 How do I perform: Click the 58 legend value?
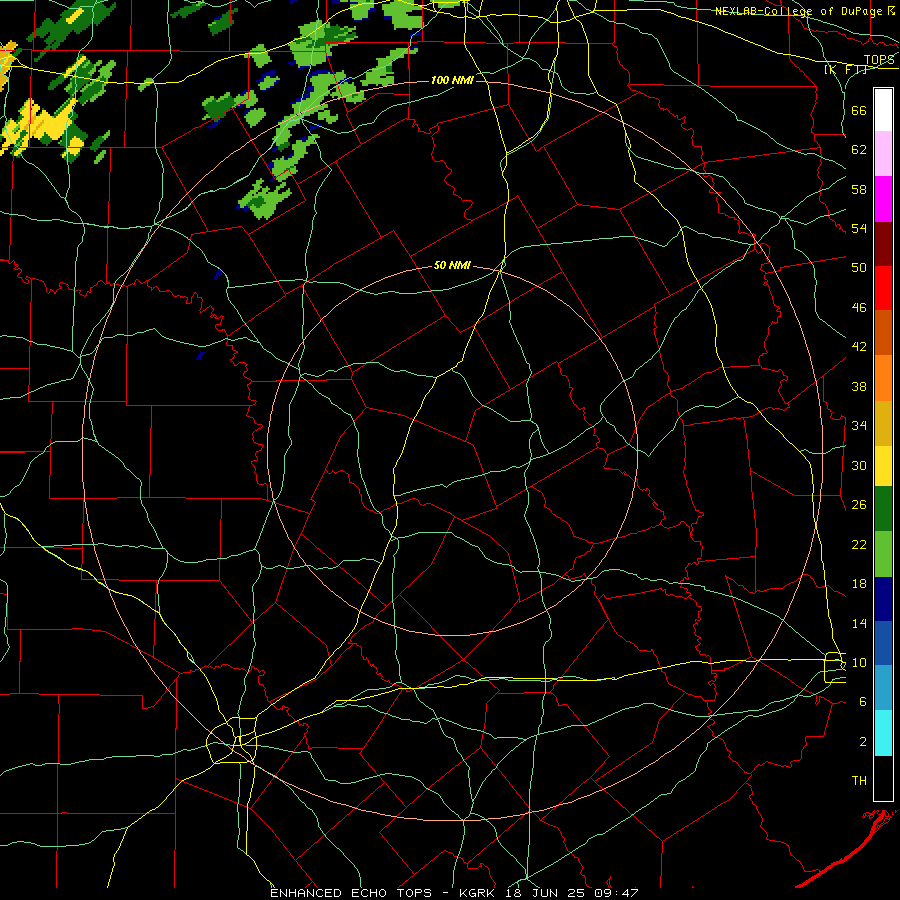[x=859, y=189]
